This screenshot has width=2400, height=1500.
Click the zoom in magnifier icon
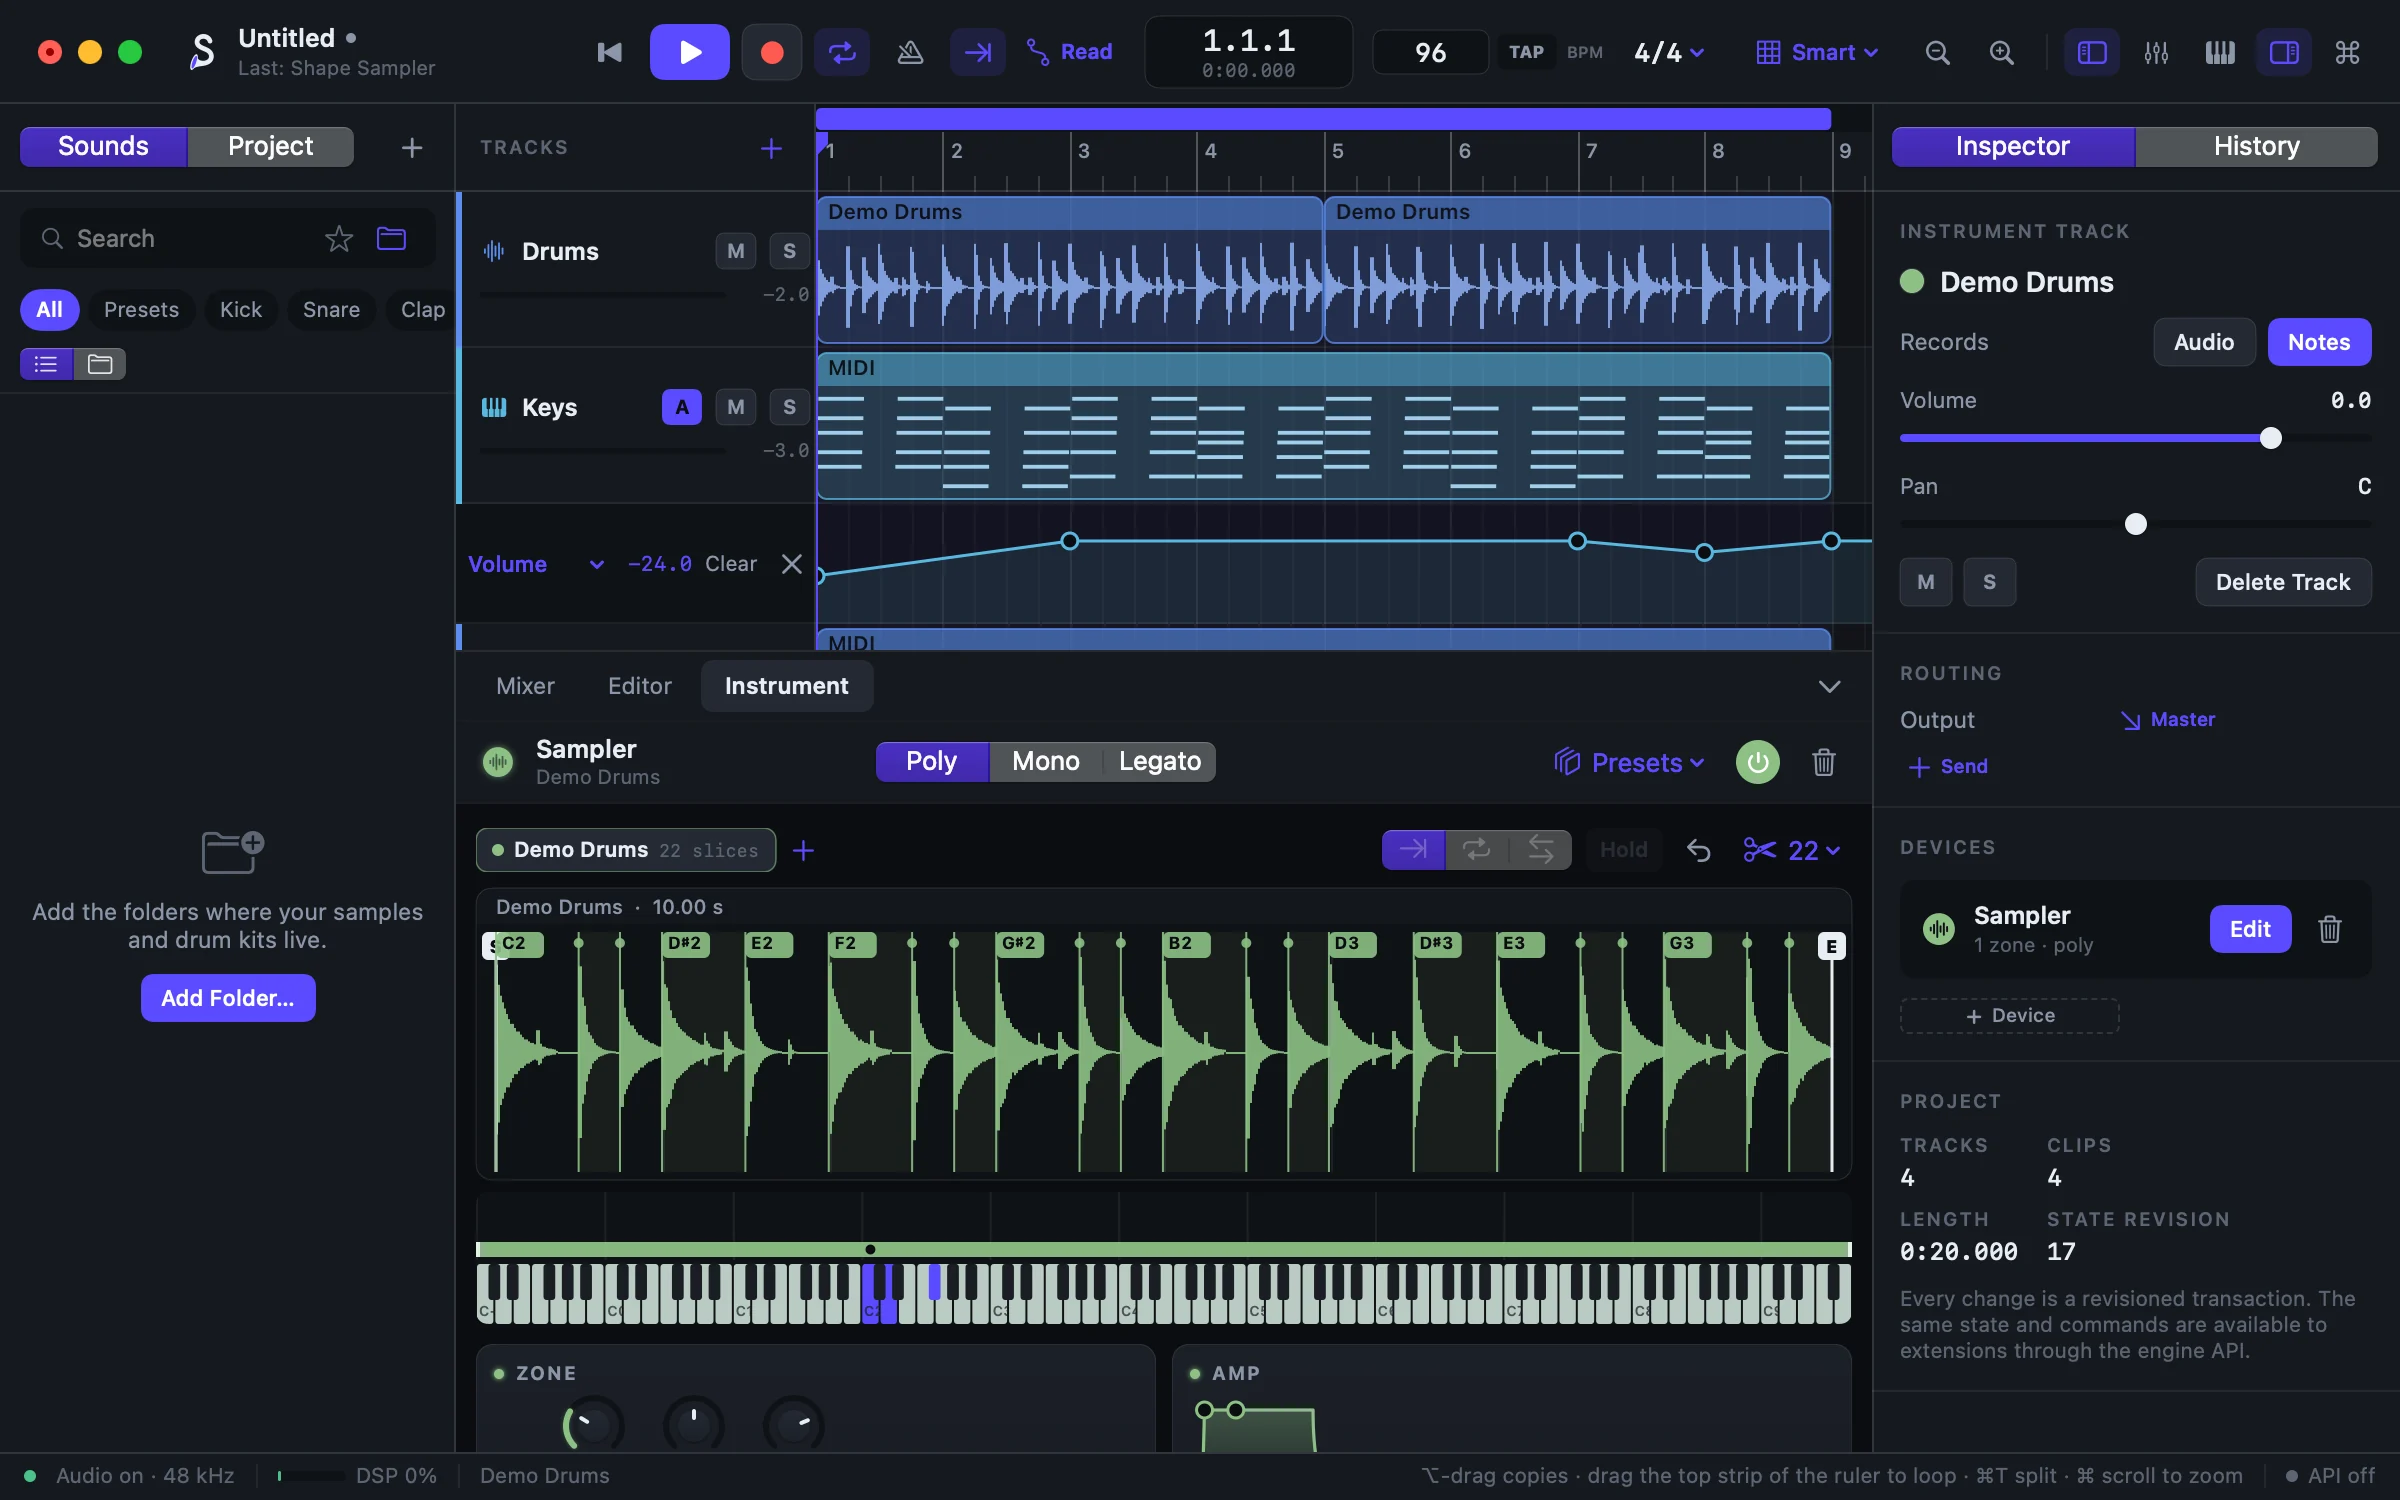pyautogui.click(x=2001, y=52)
